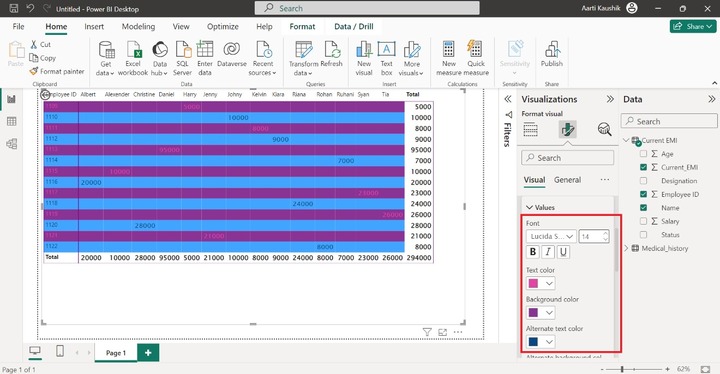
Task: Add a new page with plus button
Action: pos(148,352)
